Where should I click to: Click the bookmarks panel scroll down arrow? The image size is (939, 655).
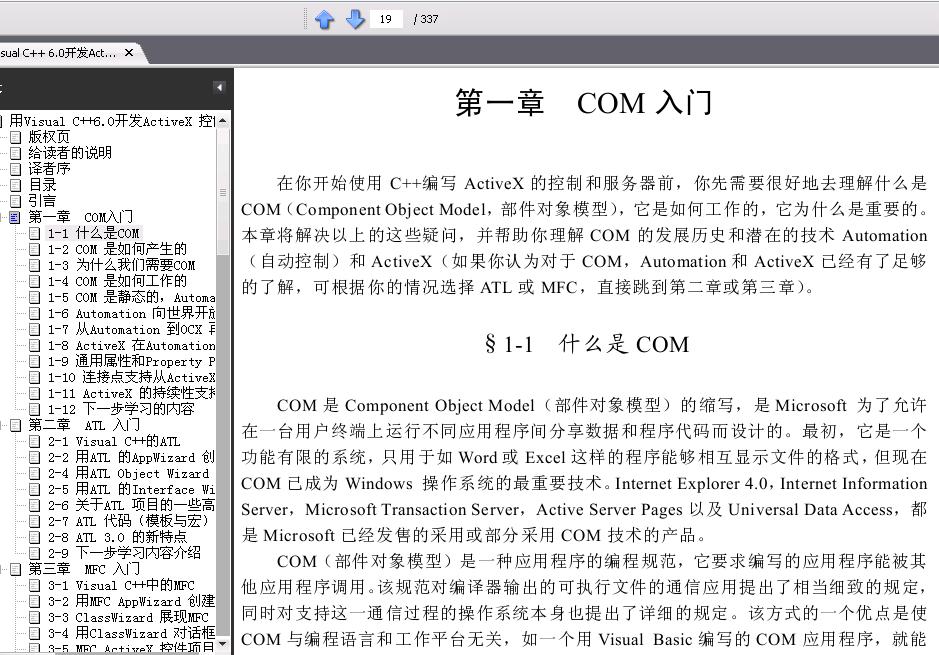click(x=223, y=644)
